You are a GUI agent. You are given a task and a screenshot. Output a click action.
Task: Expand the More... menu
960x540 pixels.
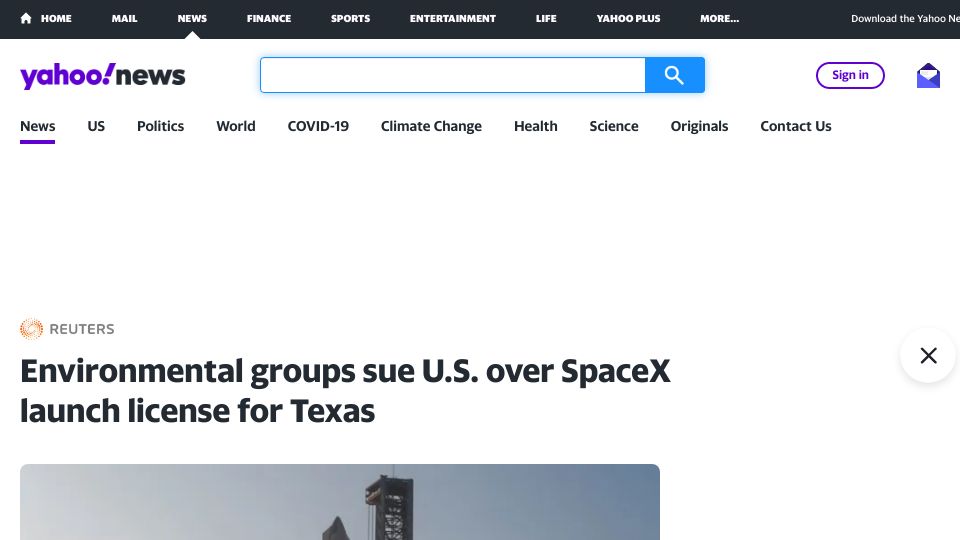coord(719,18)
